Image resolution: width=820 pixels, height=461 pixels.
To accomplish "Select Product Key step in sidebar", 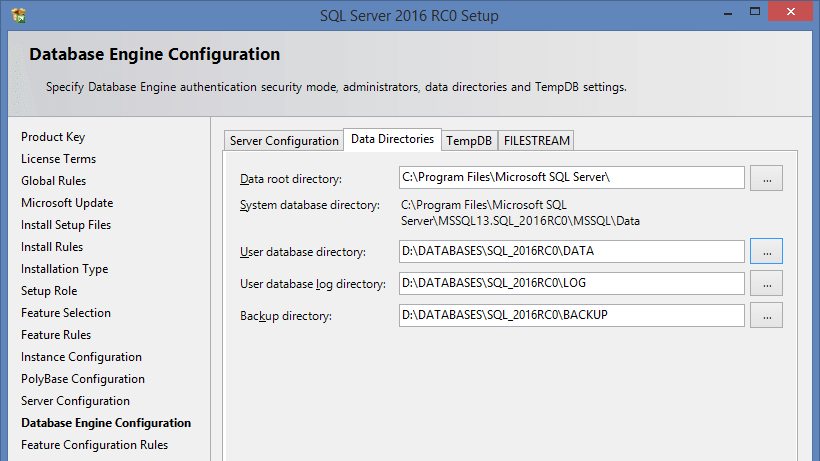I will [x=53, y=137].
